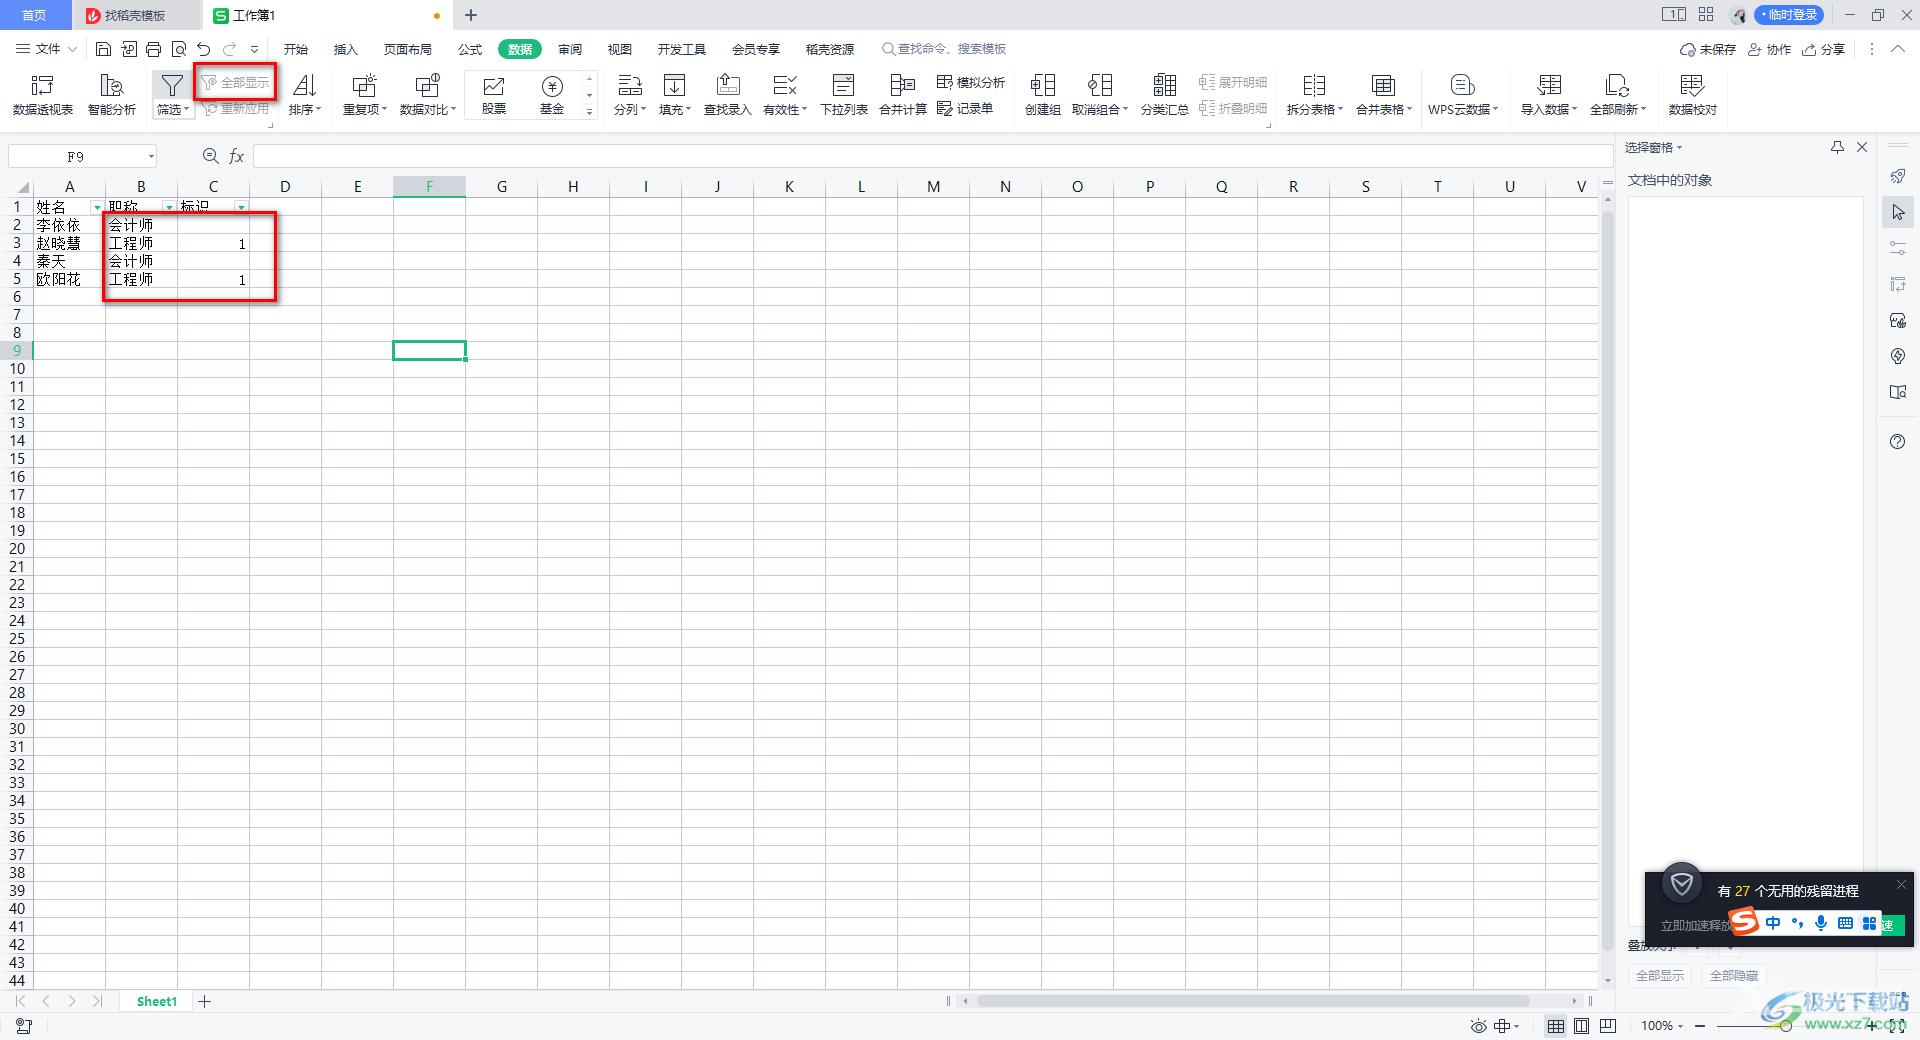Image resolution: width=1920 pixels, height=1040 pixels.
Task: Switch to the 开发工具 ribbon tab
Action: point(682,49)
